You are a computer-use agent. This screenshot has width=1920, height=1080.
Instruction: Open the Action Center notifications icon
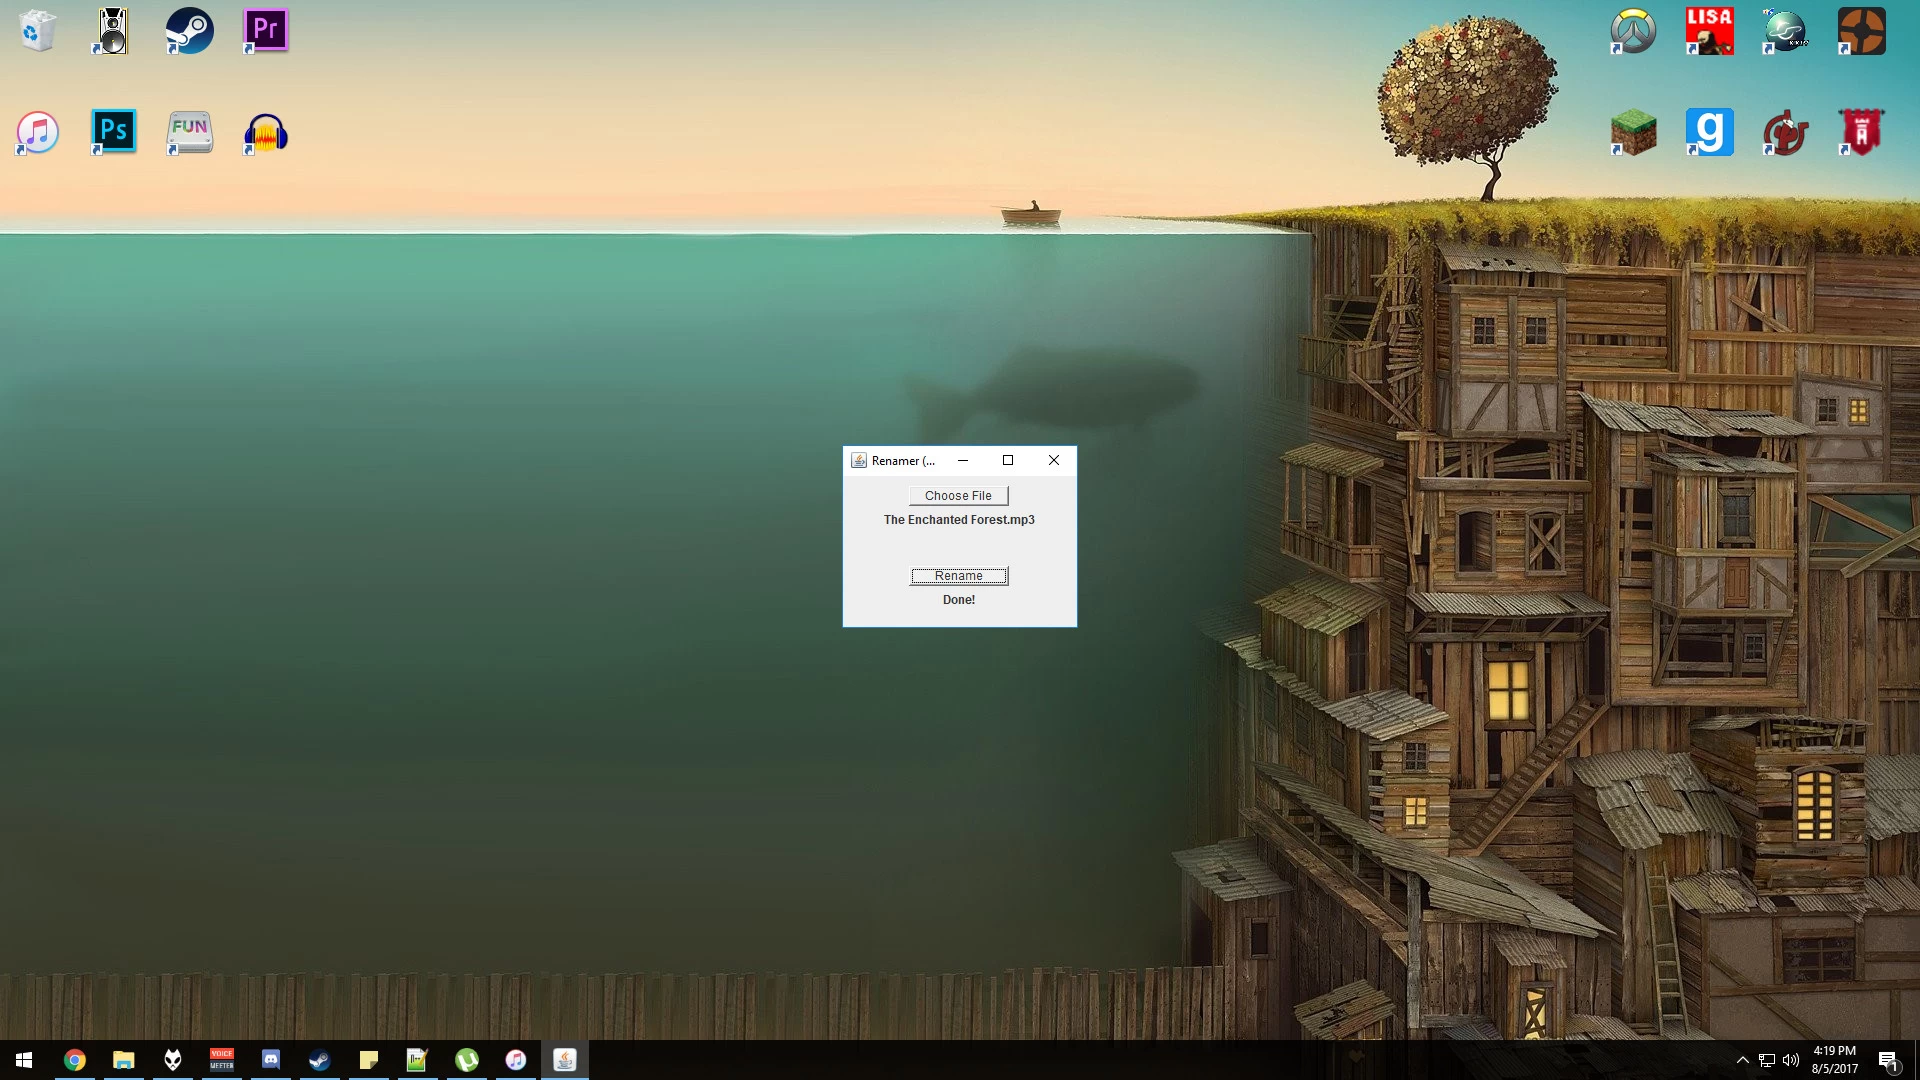[x=1888, y=1060]
